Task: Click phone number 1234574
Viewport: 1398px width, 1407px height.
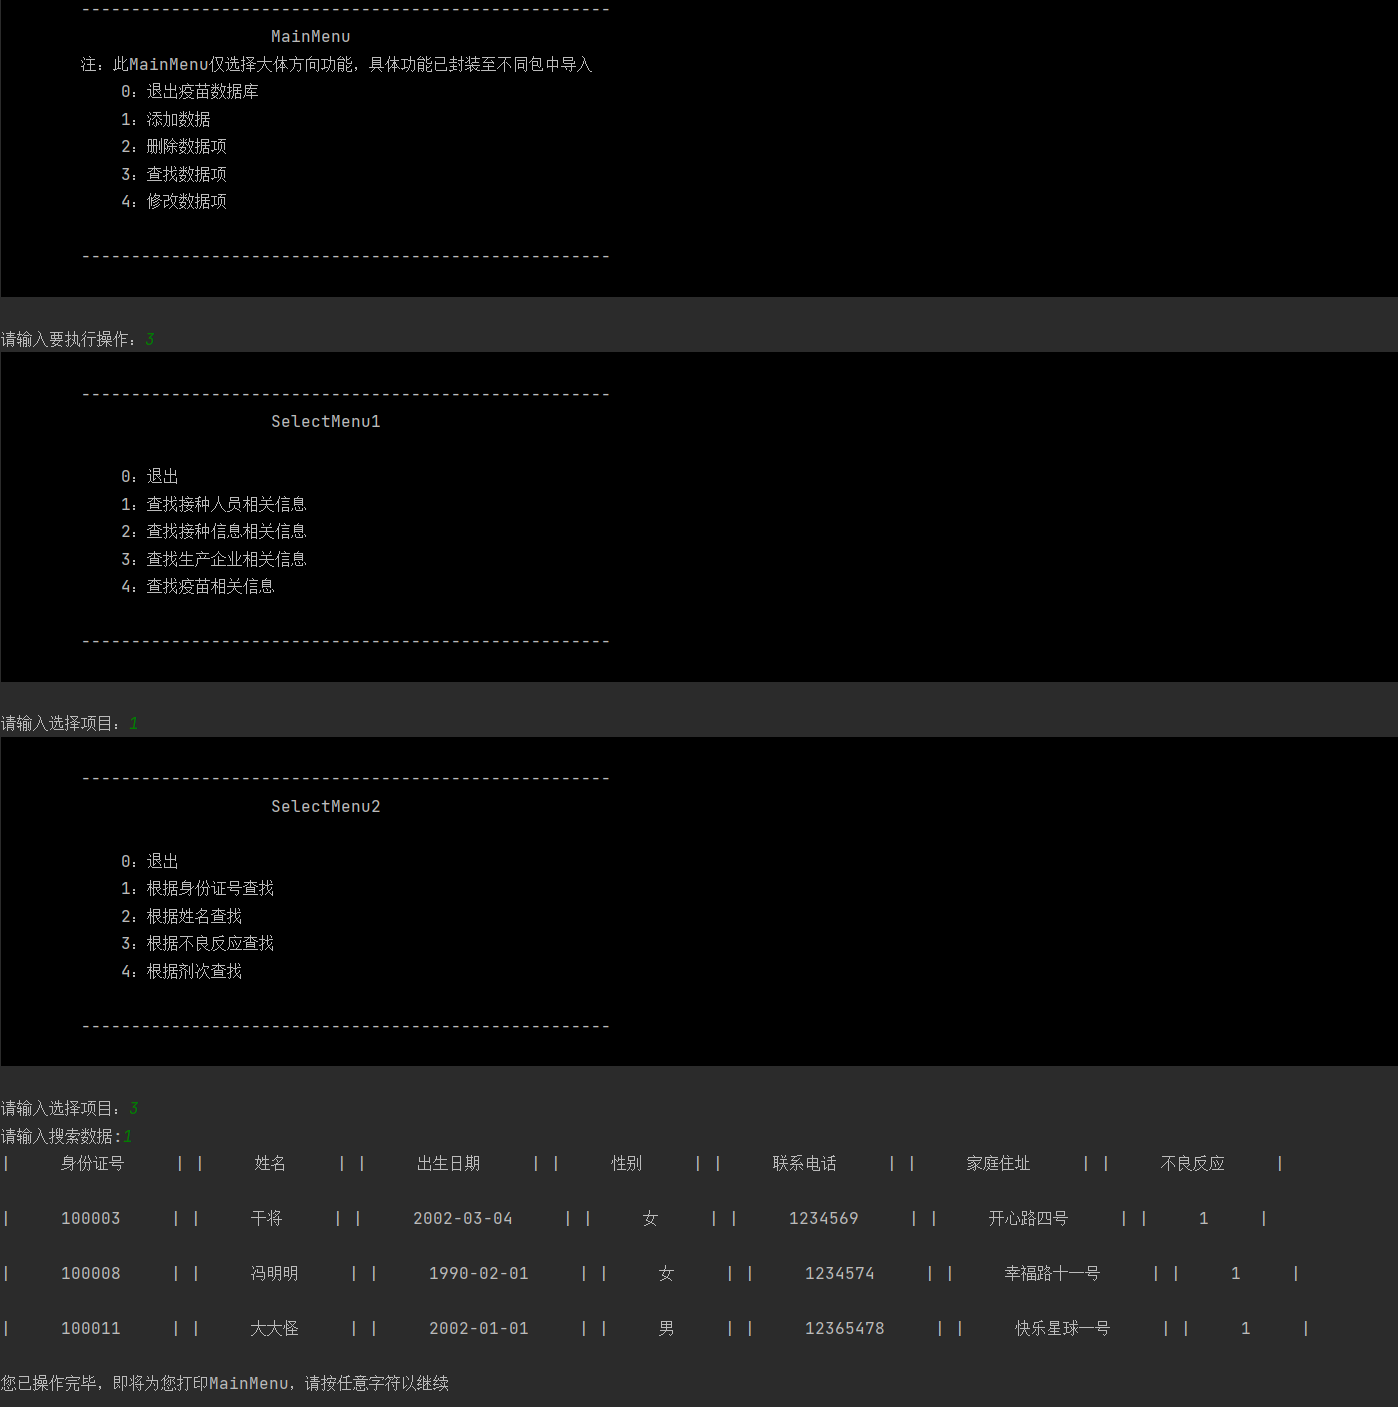Action: (x=840, y=1273)
